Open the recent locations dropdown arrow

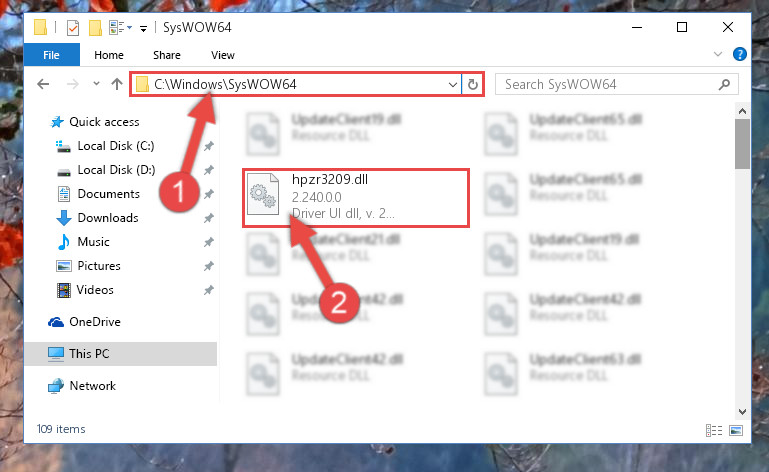tap(96, 84)
